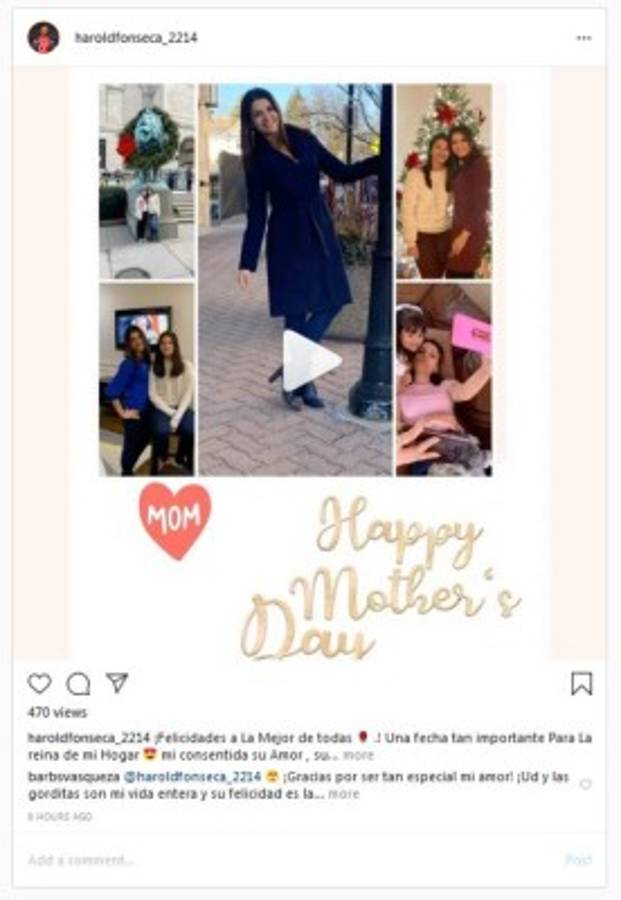This screenshot has height=900, width=621.
Task: Share post using paper plane icon
Action: coord(117,682)
